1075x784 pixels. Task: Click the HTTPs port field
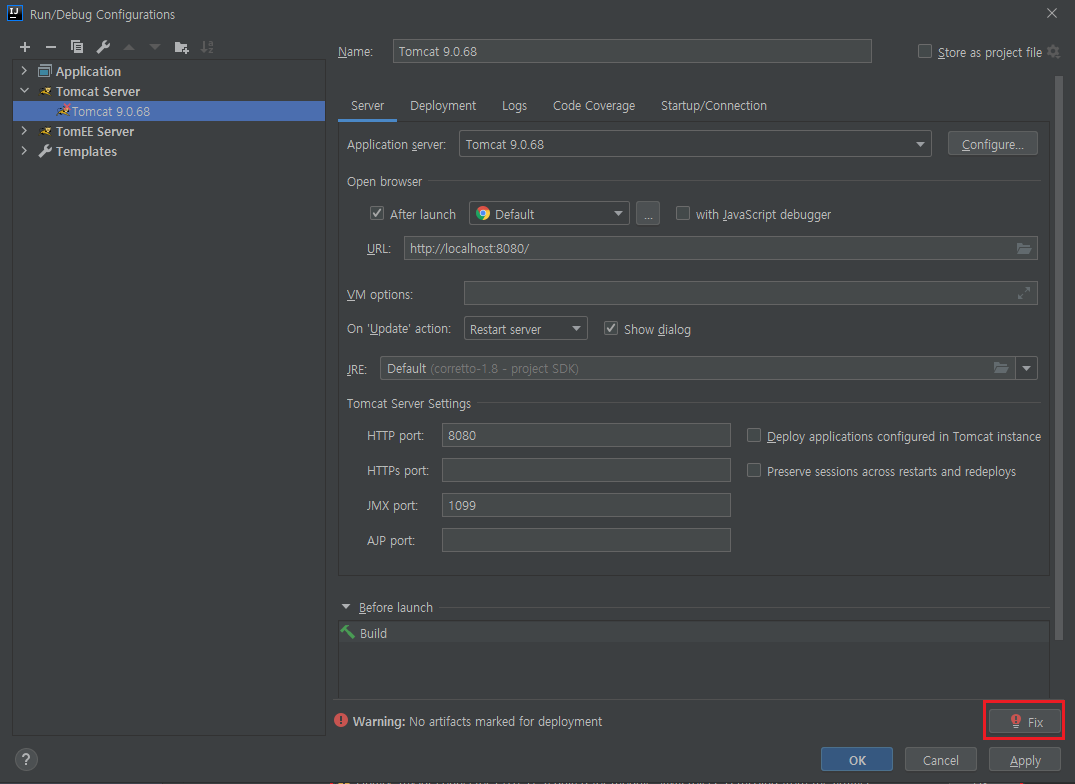point(586,470)
